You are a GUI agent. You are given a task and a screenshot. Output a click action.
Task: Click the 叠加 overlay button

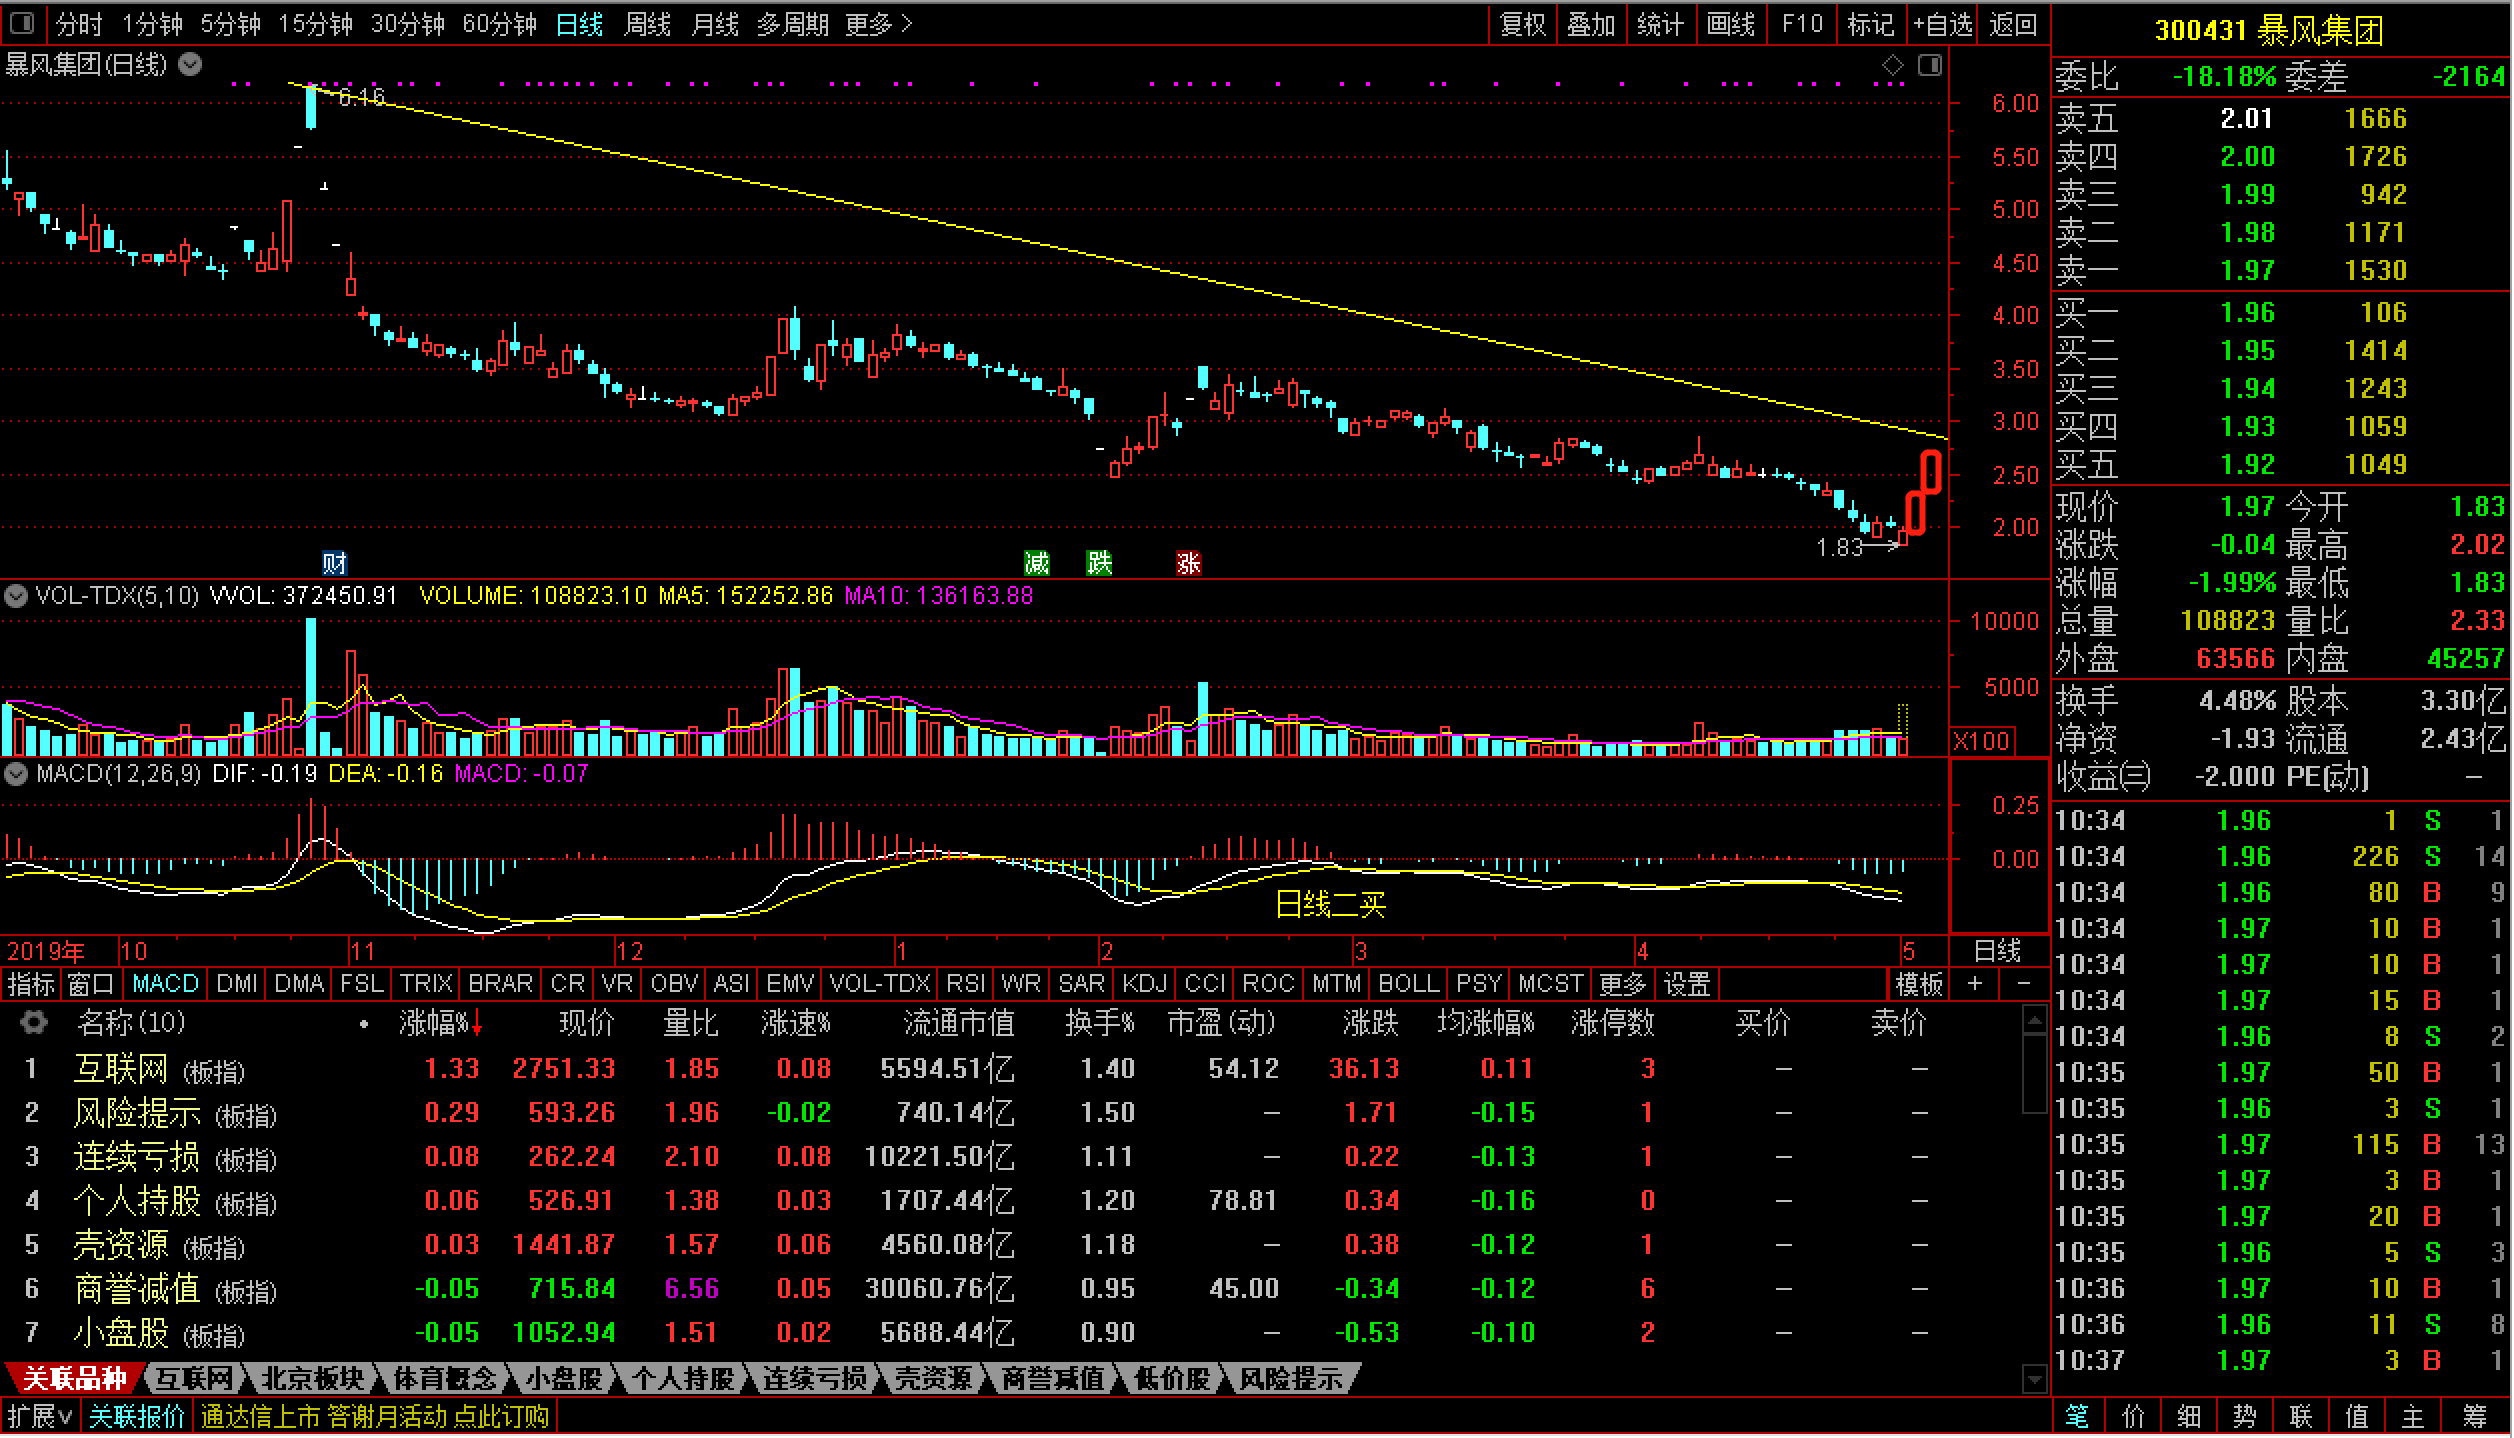tap(1591, 24)
